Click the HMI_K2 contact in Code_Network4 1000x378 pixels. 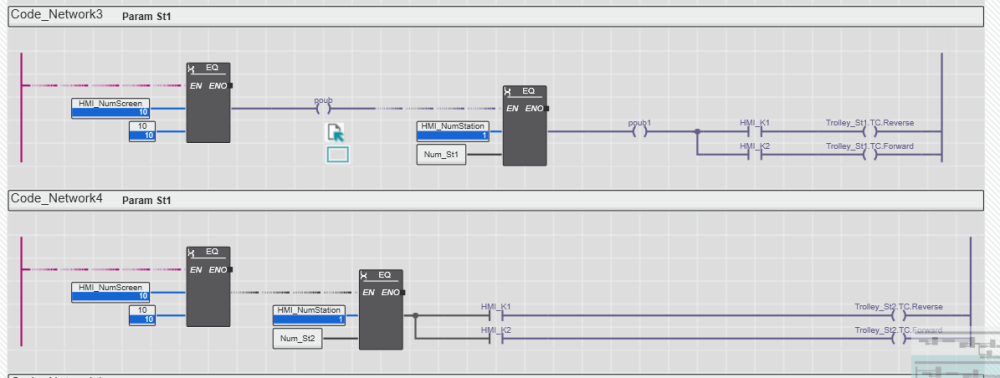(x=496, y=338)
